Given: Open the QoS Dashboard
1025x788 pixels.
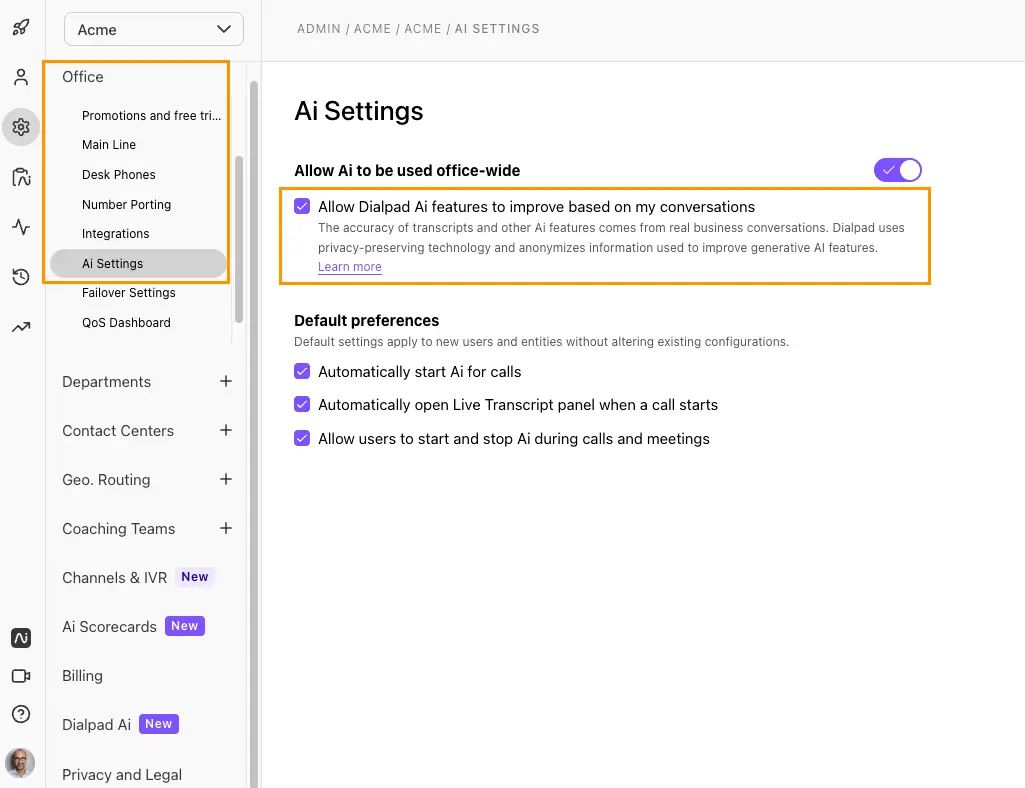Looking at the screenshot, I should click(x=126, y=322).
